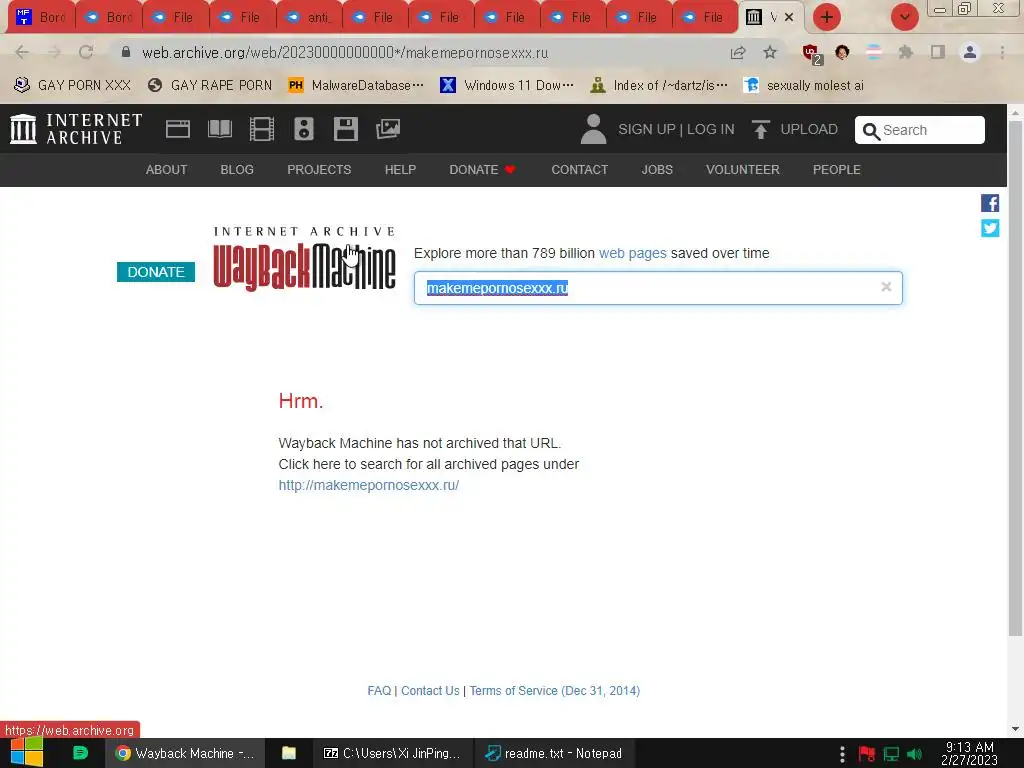Open the PROJECTS menu item
1024x768 pixels.
point(319,170)
